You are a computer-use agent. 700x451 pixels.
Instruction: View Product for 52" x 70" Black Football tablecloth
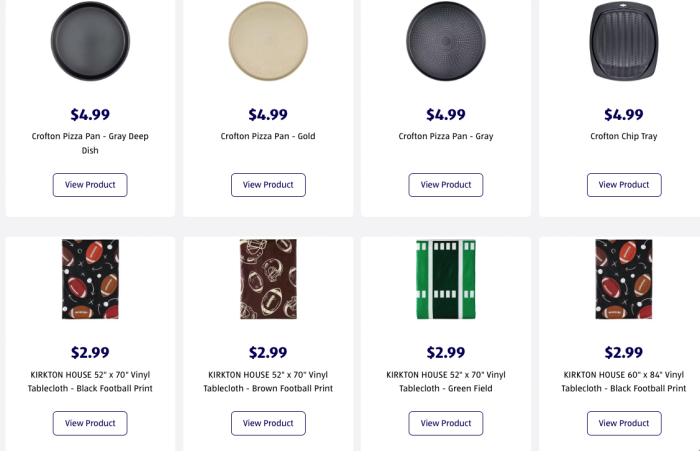(x=90, y=423)
